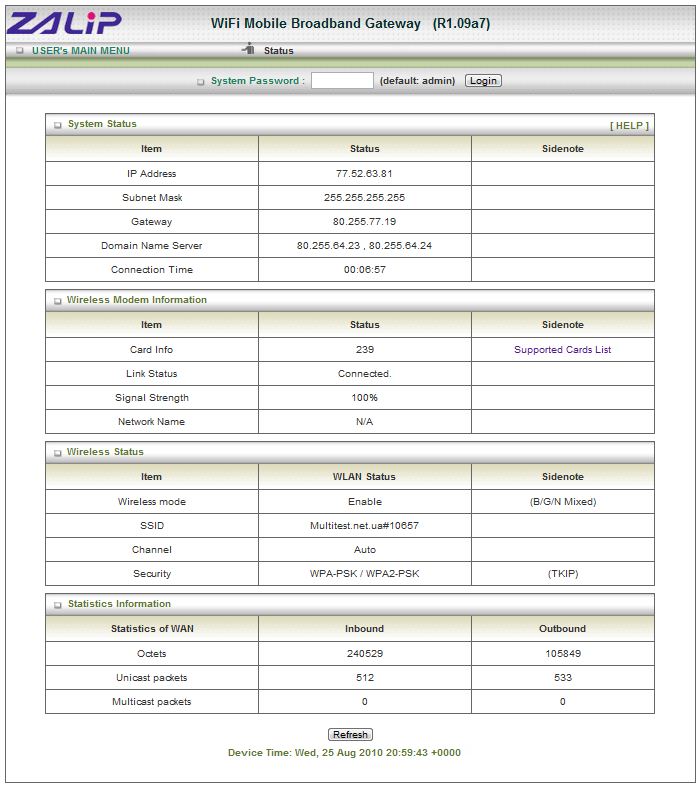The width and height of the screenshot is (700, 787).
Task: Click the Login button
Action: (x=483, y=80)
